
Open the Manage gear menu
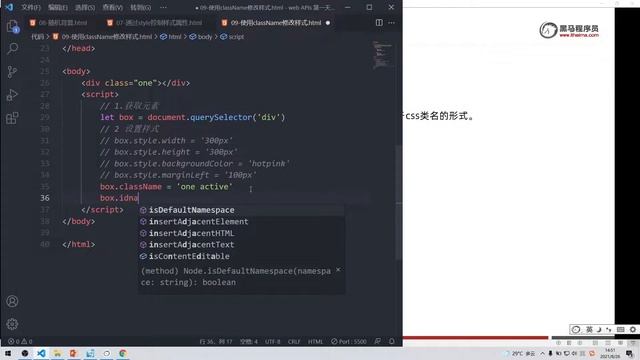click(x=12, y=324)
